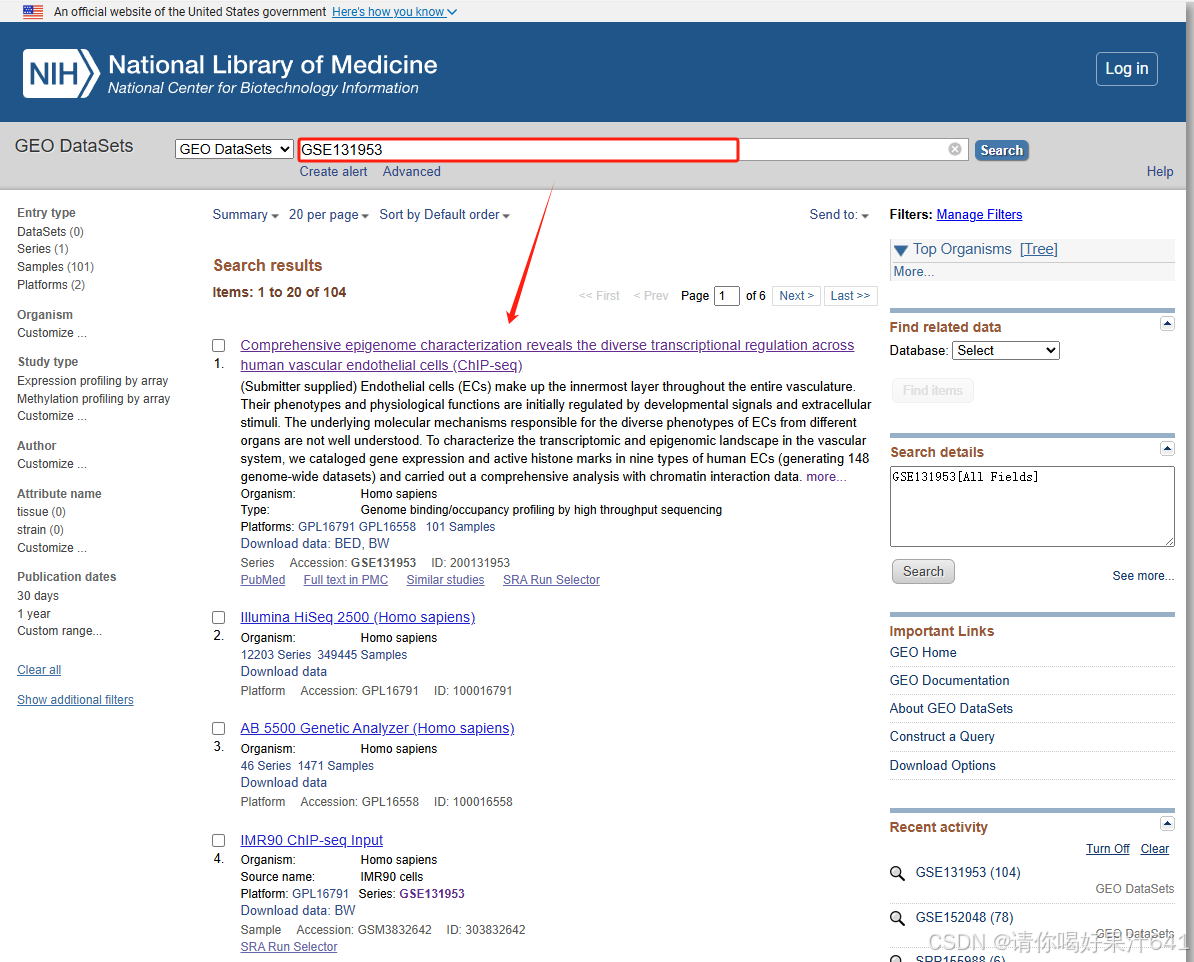Open the PubMed link of result 1
This screenshot has height=962, width=1194.
[263, 580]
